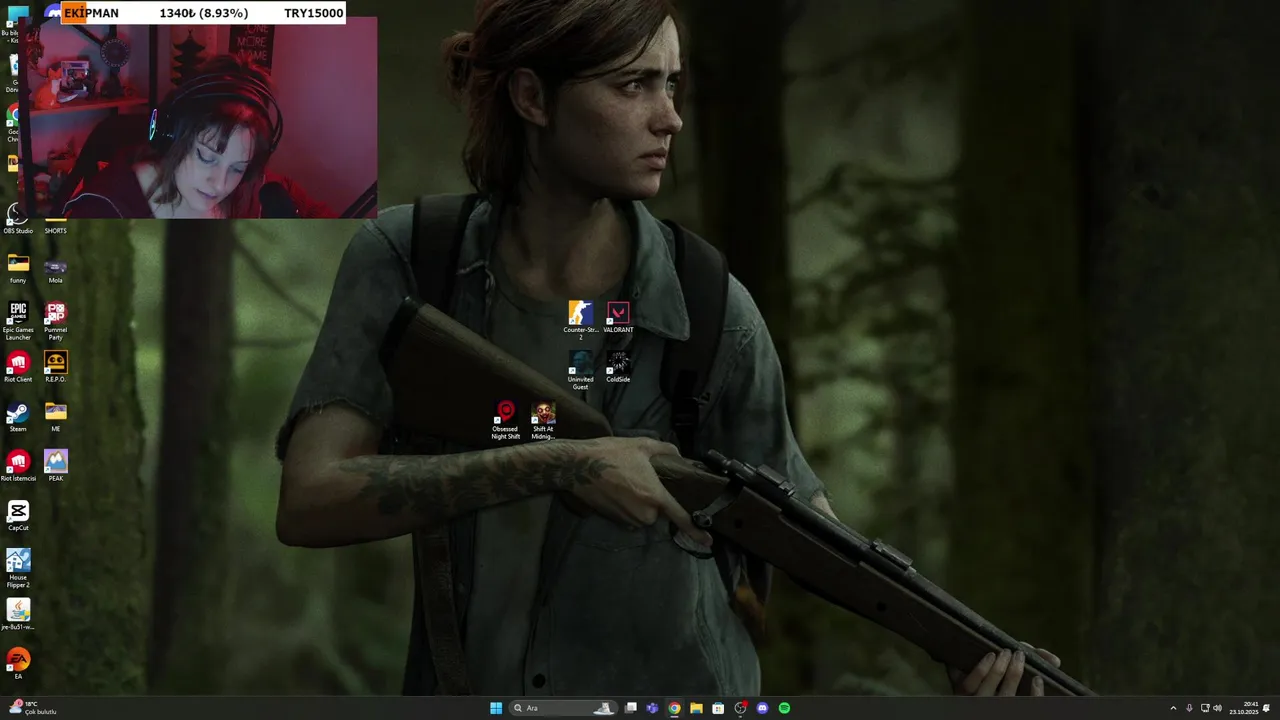Select the Counter-Strike 2 shortcut
Screen dimensions: 1280x720
pos(580,320)
